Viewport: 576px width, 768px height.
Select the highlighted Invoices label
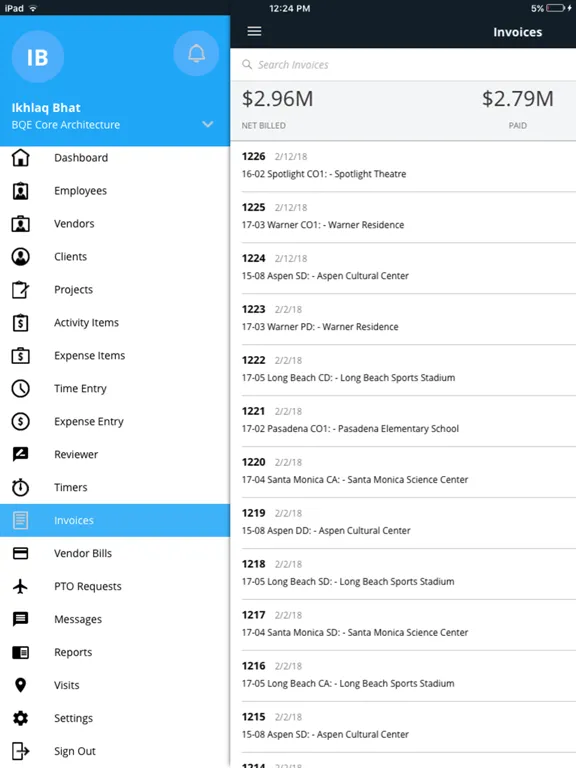tap(73, 520)
